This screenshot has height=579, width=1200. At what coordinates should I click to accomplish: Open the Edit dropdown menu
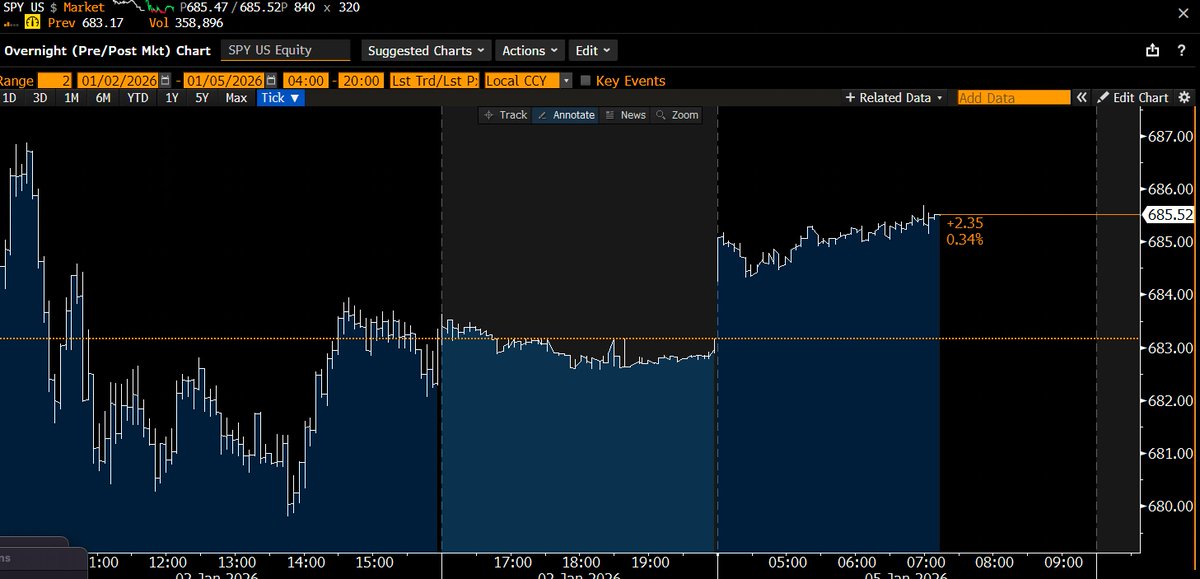click(593, 50)
